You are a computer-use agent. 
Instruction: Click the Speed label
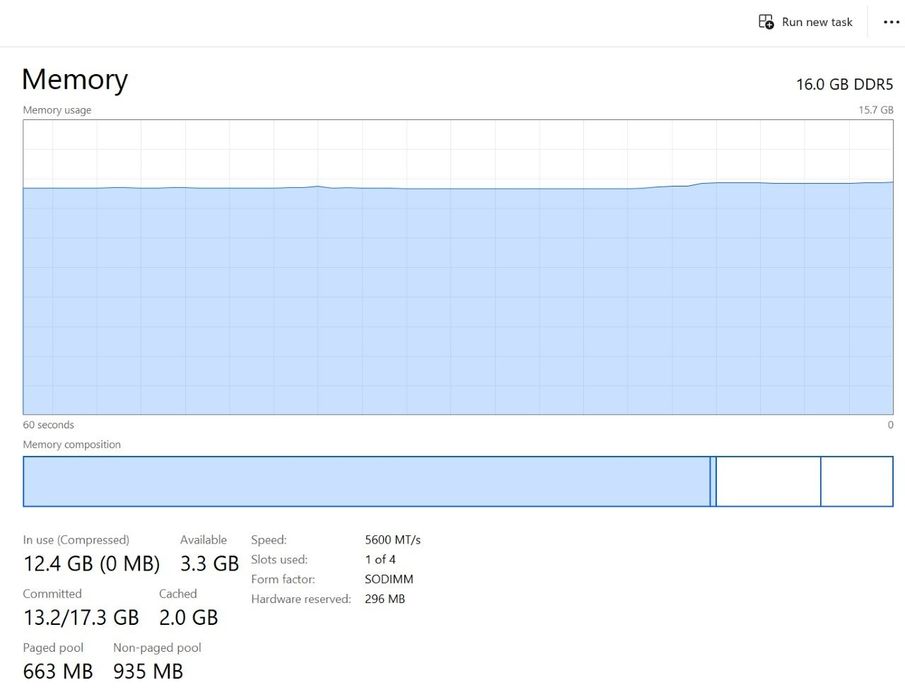click(x=269, y=540)
